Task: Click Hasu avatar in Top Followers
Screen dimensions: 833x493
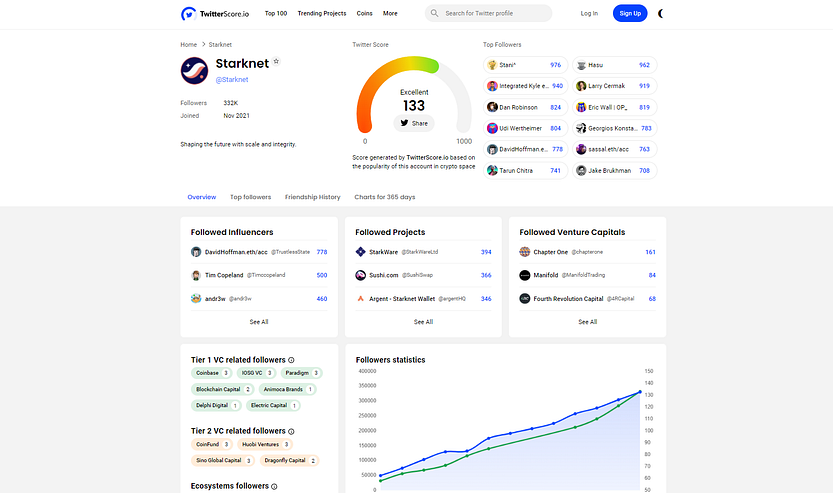Action: (581, 65)
